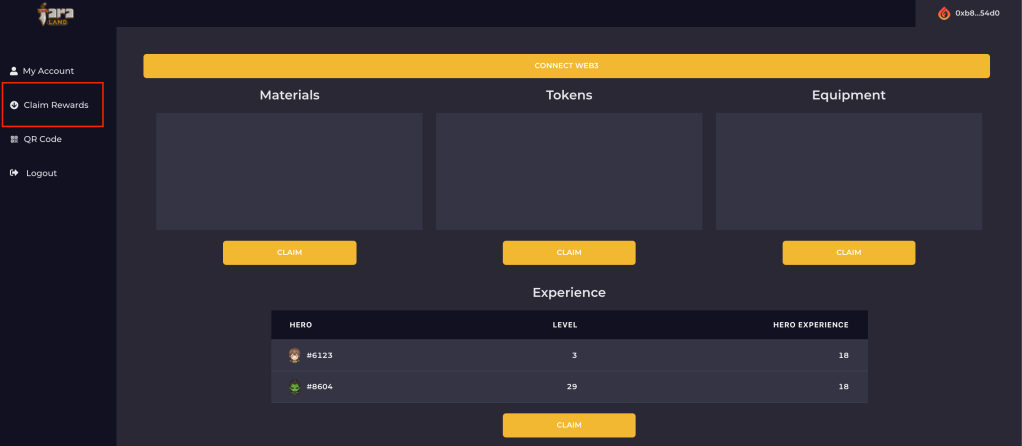The height and width of the screenshot is (446, 1022).
Task: Claim the Materials rewards
Action: 289,253
